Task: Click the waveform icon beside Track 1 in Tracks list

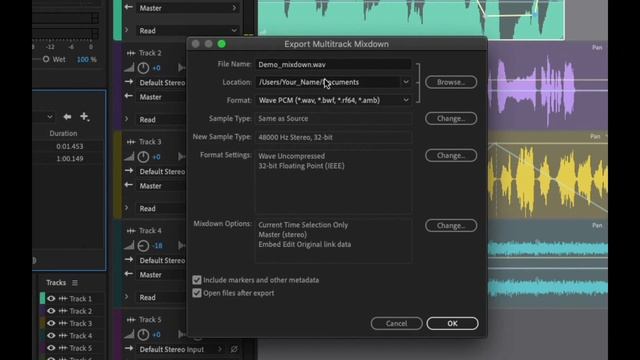Action: pos(63,299)
